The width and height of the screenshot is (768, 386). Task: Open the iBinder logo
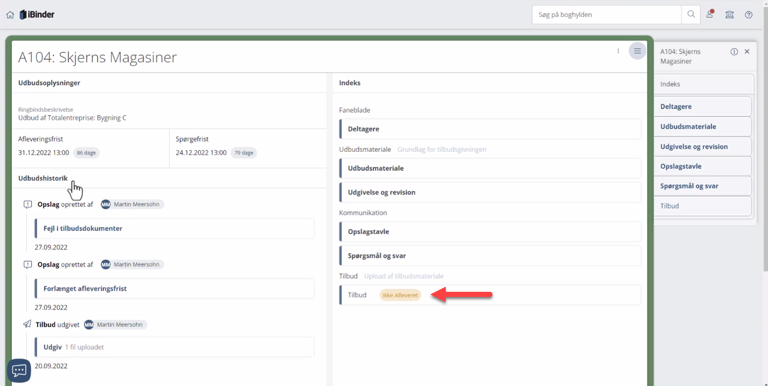[37, 15]
